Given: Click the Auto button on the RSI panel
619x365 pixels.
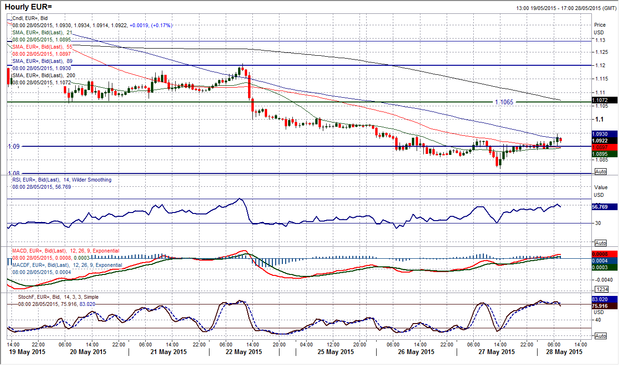Looking at the screenshot, I should 600,243.
